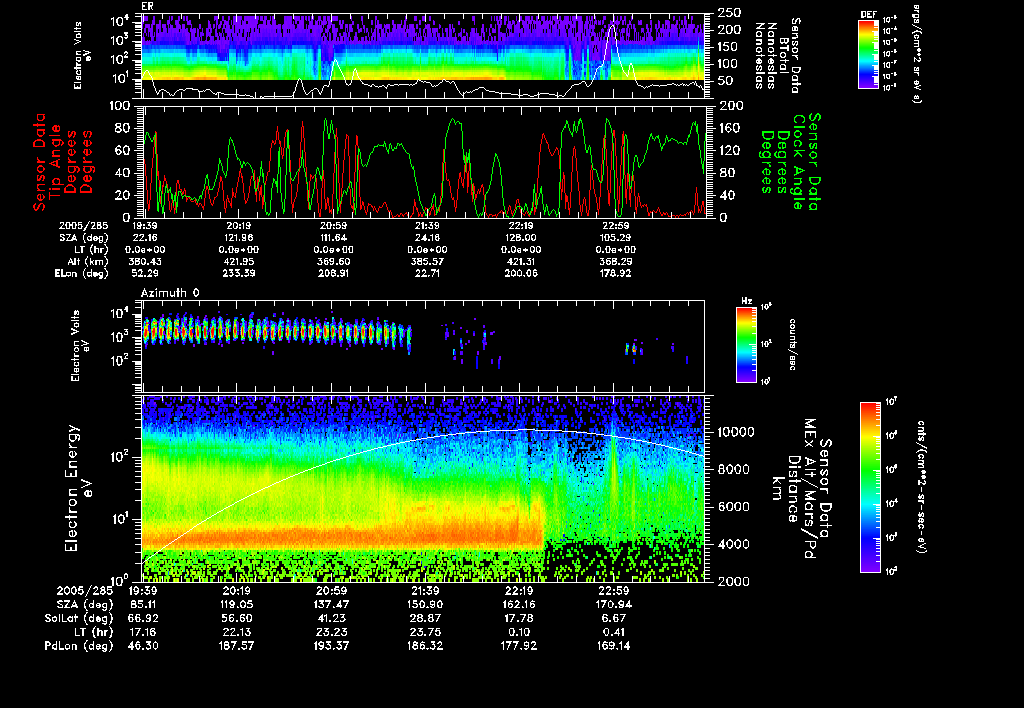Click the 'Hz' heading above the color bar
The image size is (1024, 708).
(746, 302)
